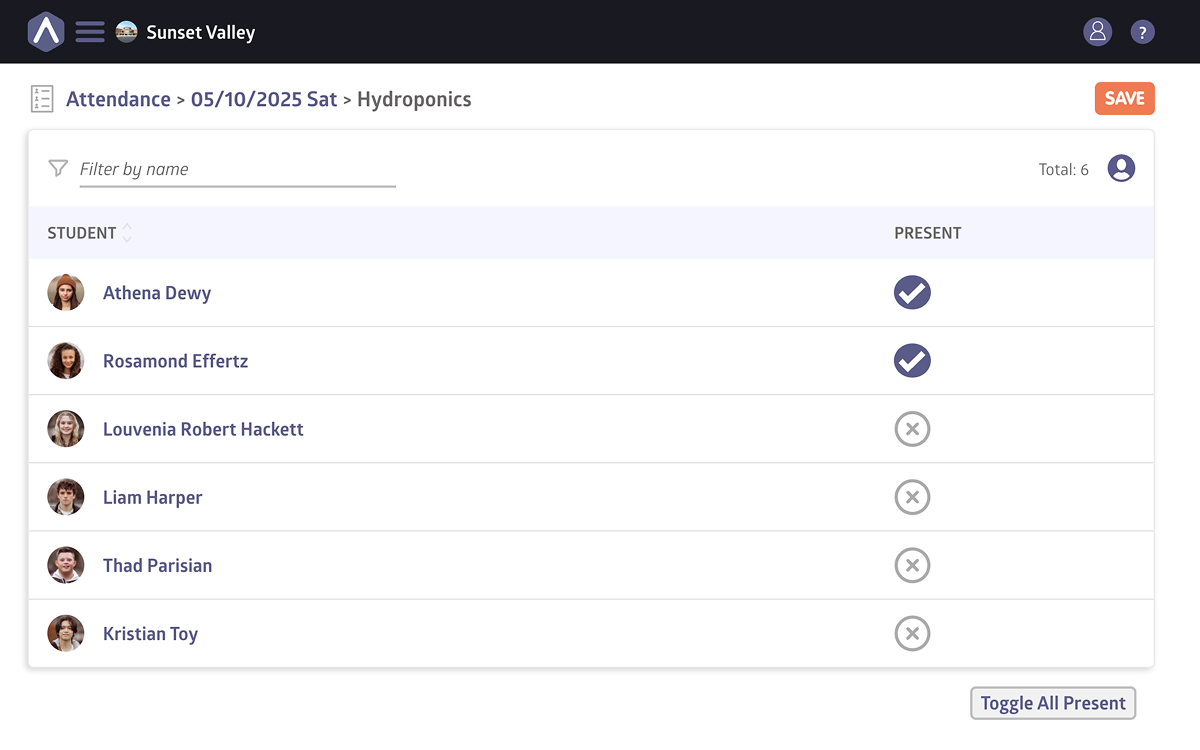Toggle Rosamond Effertz present checkmark
1200x750 pixels.
(x=912, y=361)
